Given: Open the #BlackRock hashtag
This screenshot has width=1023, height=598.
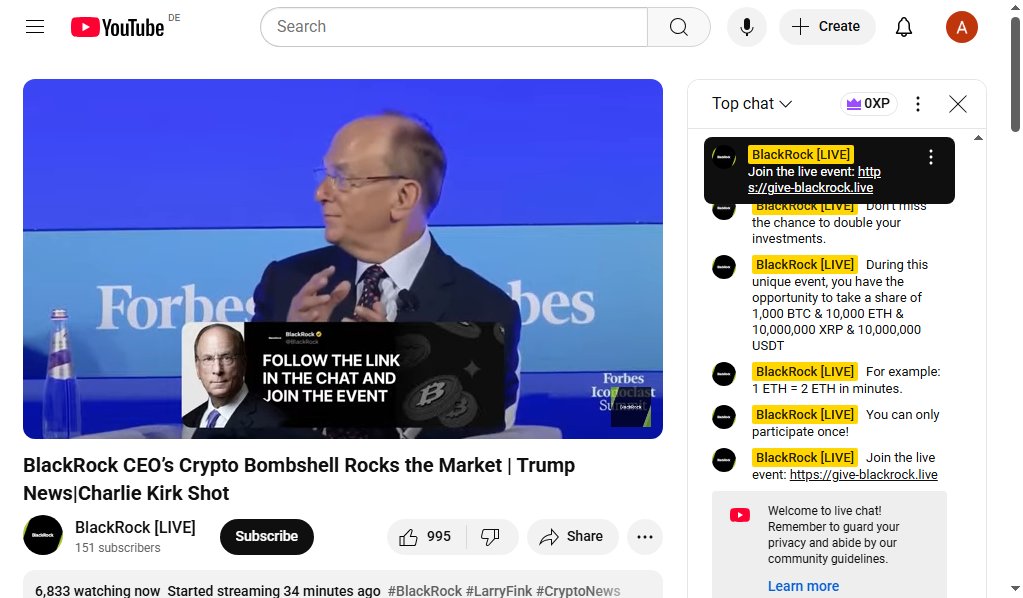Looking at the screenshot, I should [x=425, y=591].
